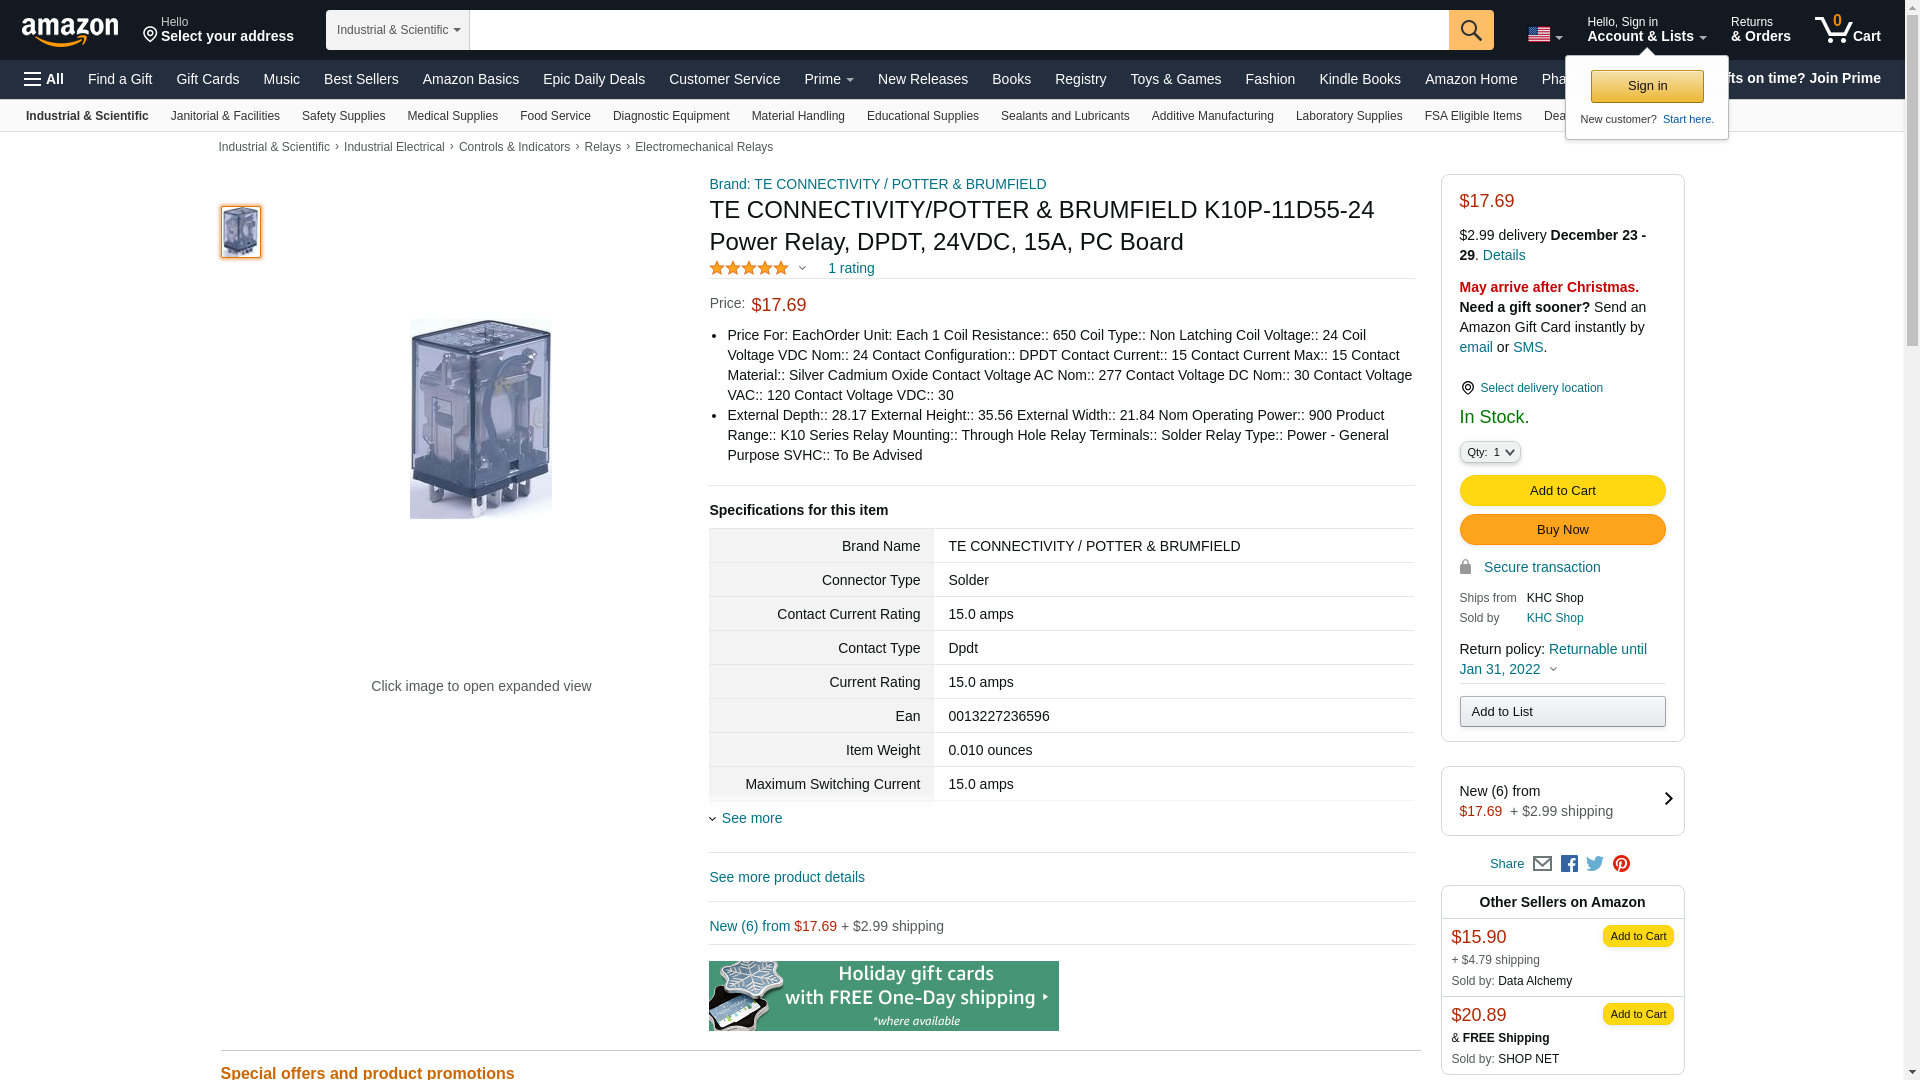This screenshot has height=1080, width=1920.
Task: Expand the star rating breakdown chevron
Action: point(802,268)
